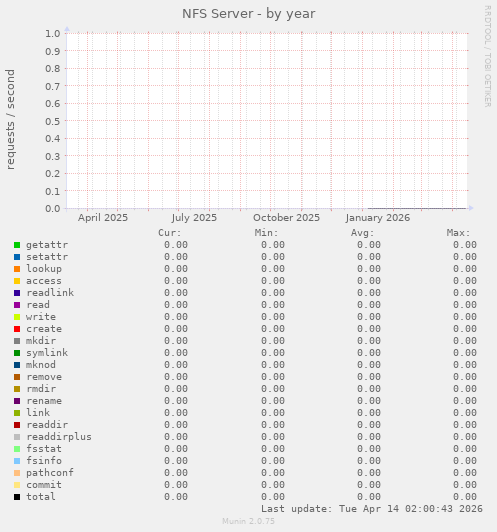
Task: Click the purple read legend swatch
Action: point(17,305)
